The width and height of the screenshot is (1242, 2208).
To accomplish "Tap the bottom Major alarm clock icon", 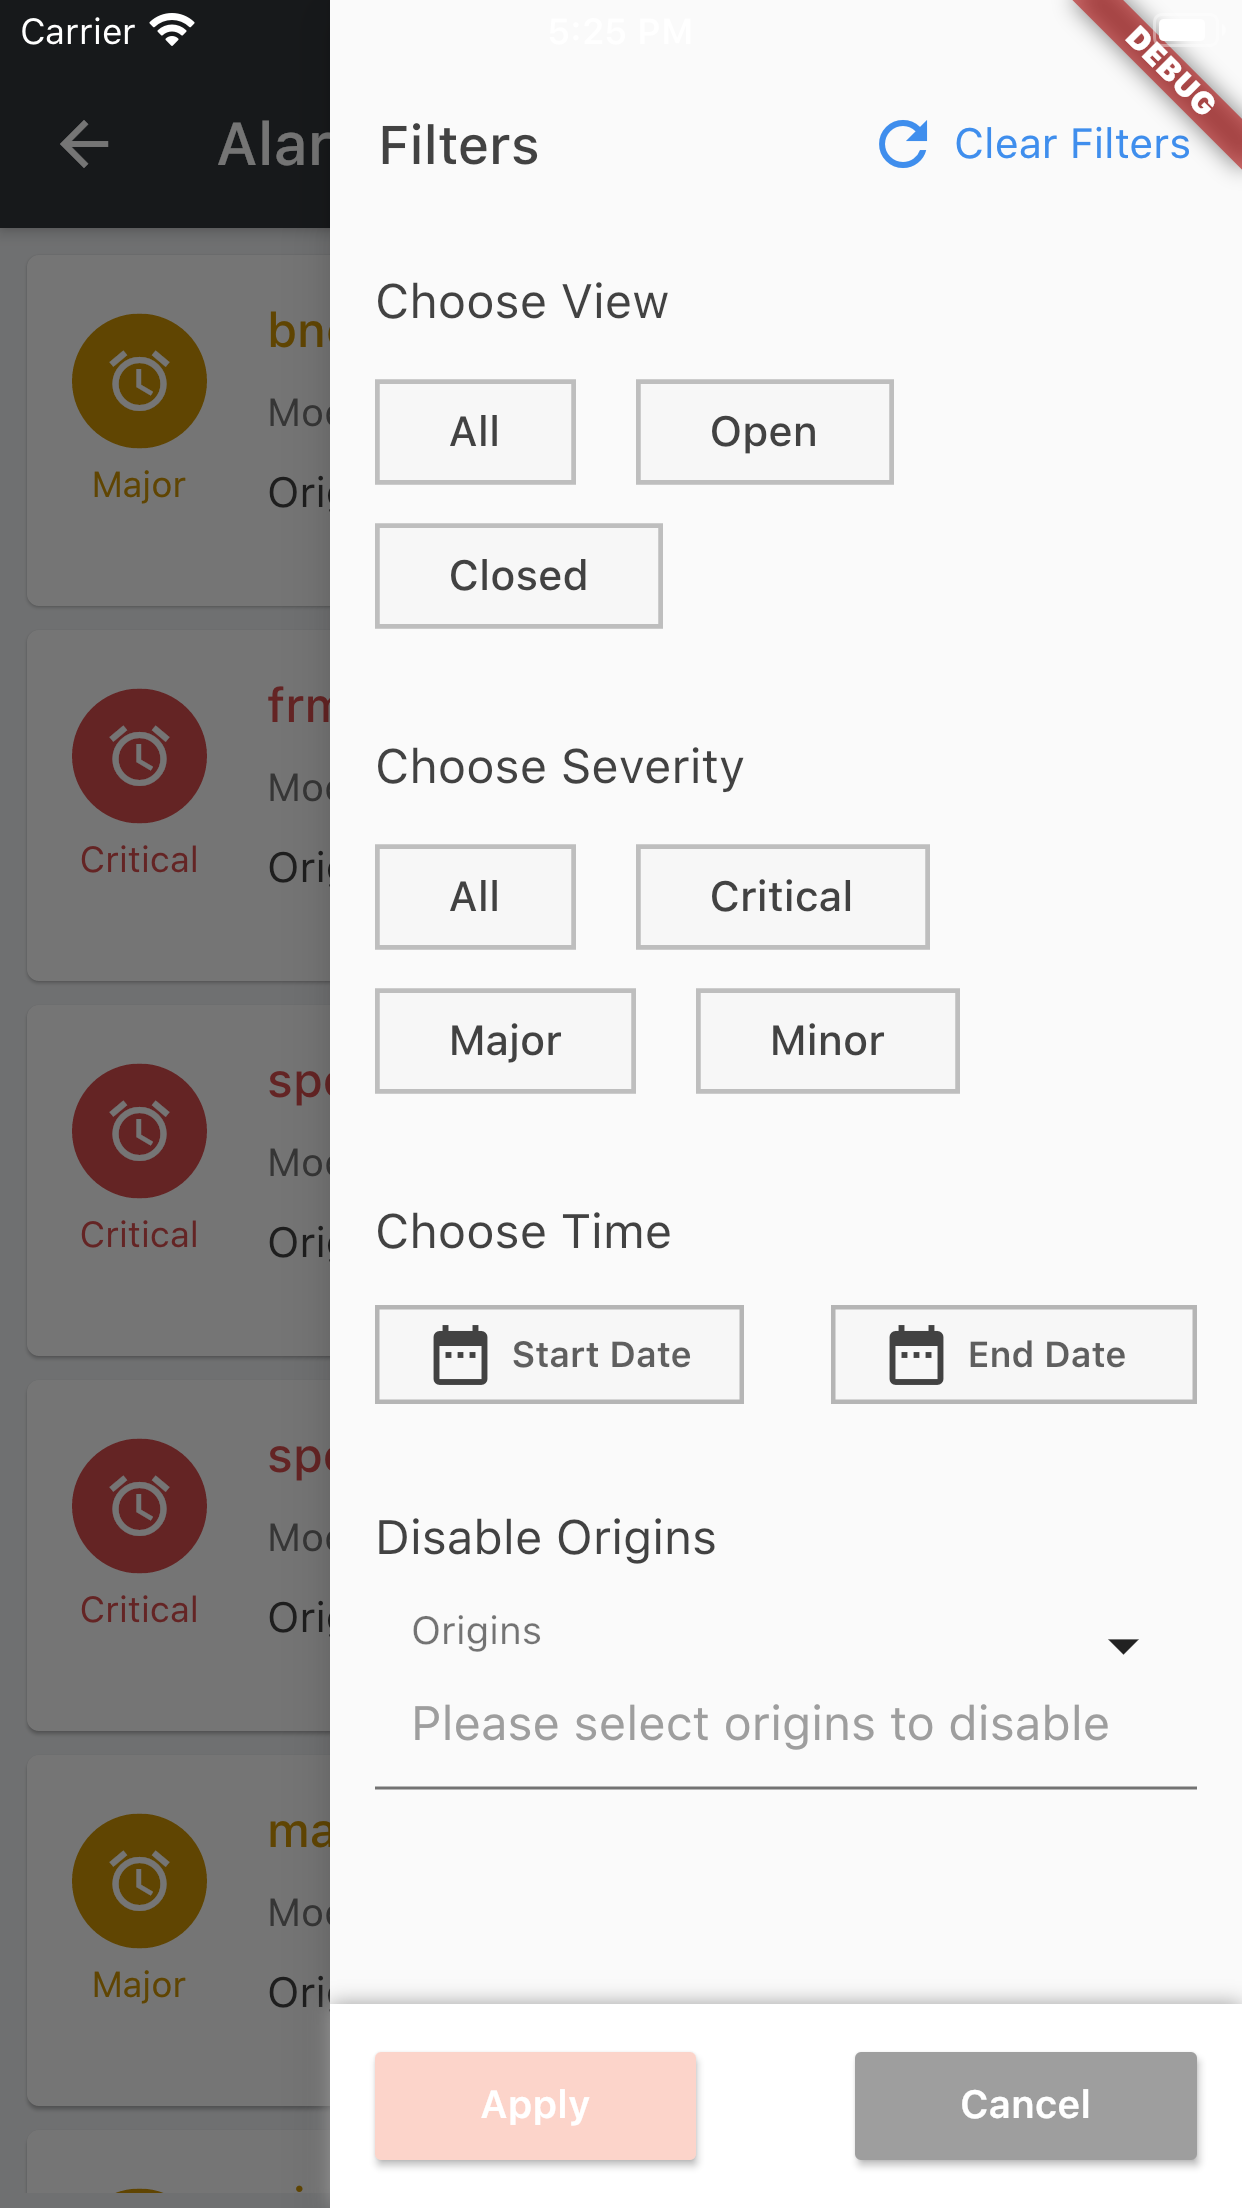I will (x=139, y=1881).
